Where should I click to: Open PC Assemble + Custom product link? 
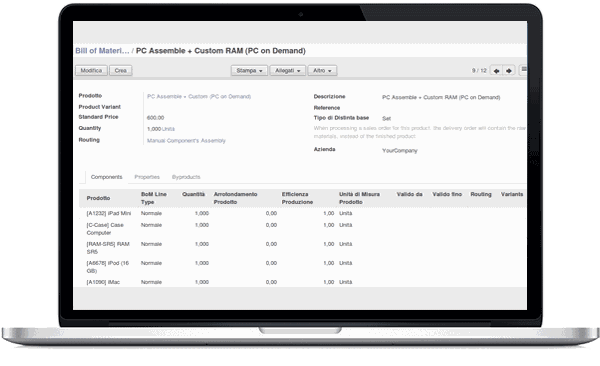199,96
